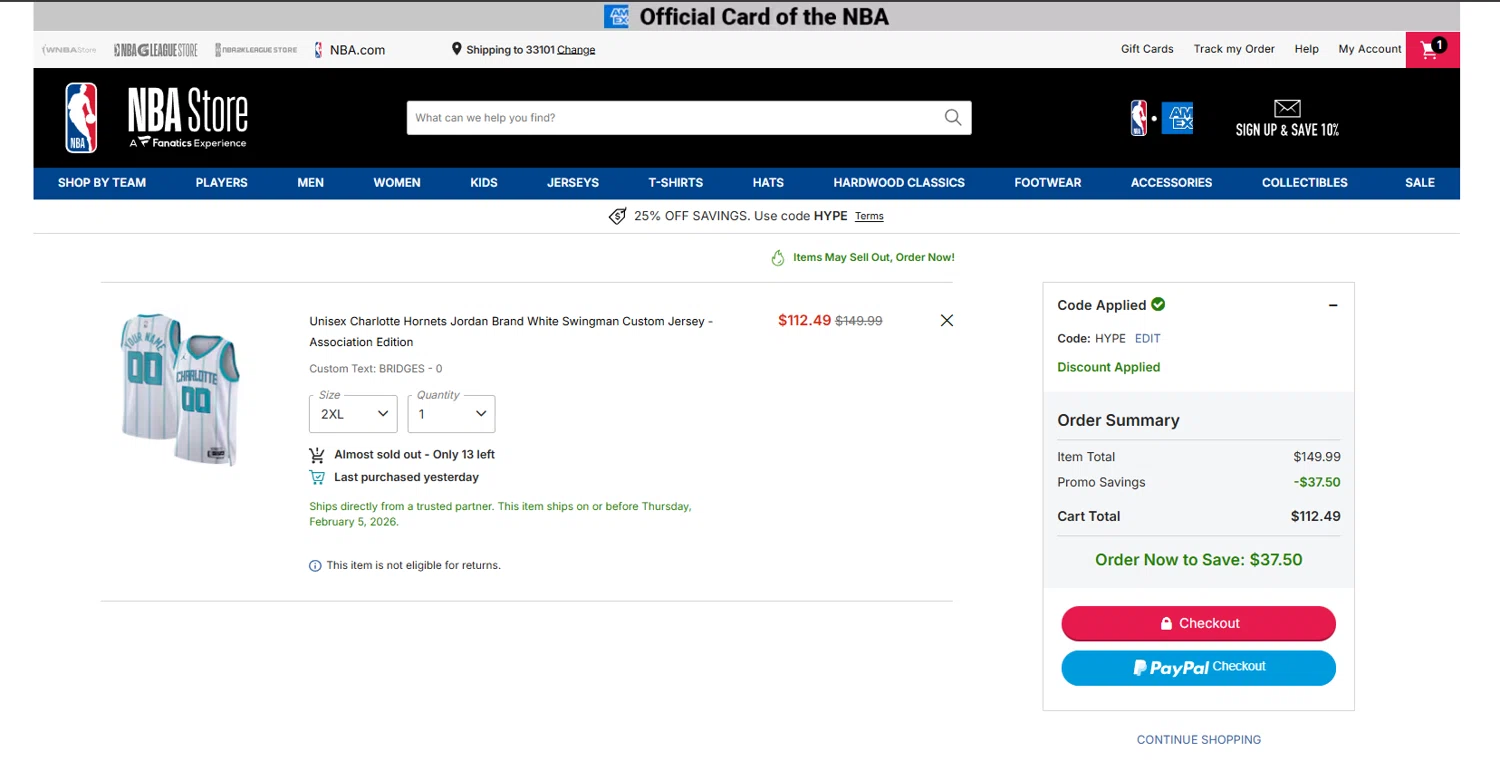The width and height of the screenshot is (1500, 762).
Task: Open the NBA 2K League Store logo
Action: pyautogui.click(x=256, y=50)
